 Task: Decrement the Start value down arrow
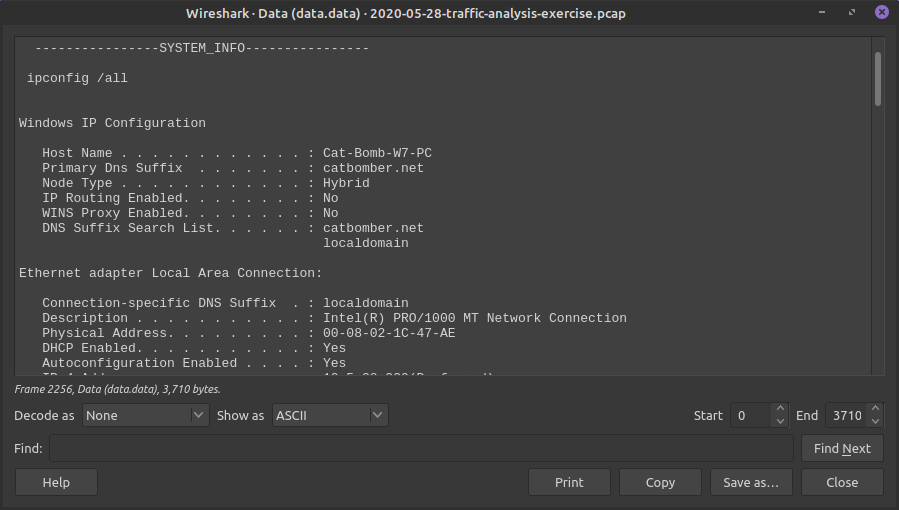click(x=780, y=421)
